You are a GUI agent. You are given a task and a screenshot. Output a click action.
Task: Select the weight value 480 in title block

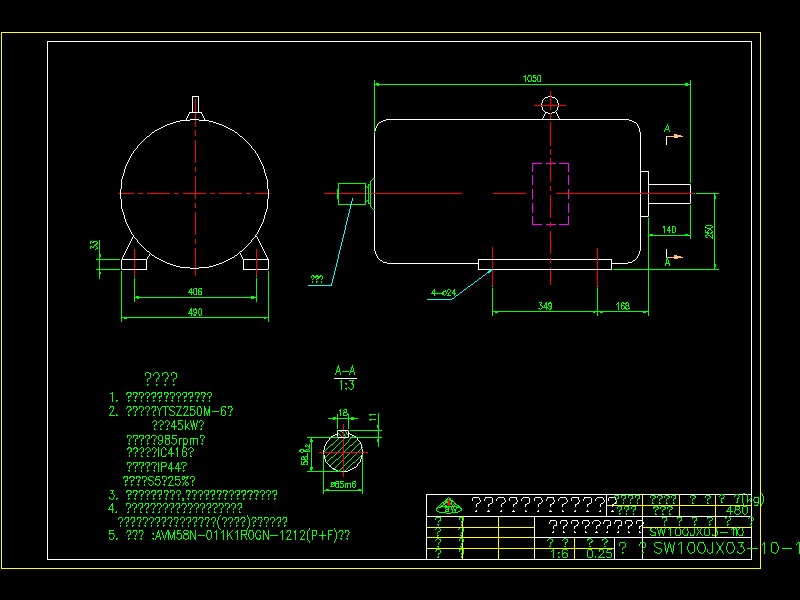(x=737, y=508)
